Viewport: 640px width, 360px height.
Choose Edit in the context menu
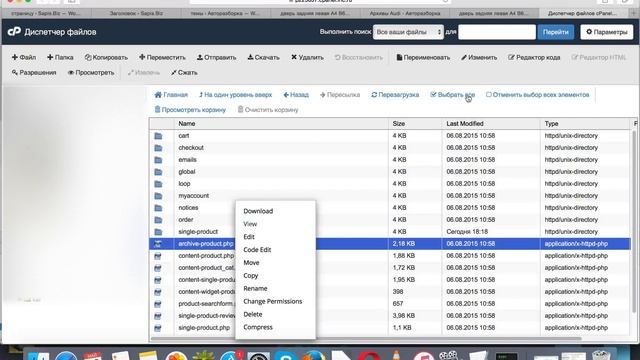(249, 237)
